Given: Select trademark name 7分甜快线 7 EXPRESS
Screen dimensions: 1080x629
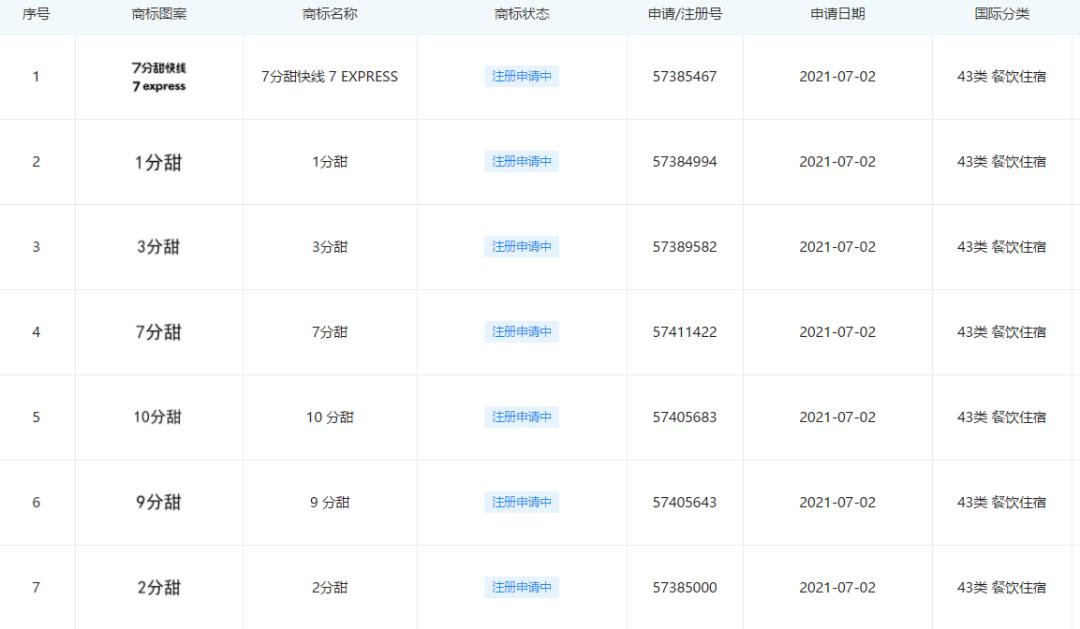Looking at the screenshot, I should (329, 76).
